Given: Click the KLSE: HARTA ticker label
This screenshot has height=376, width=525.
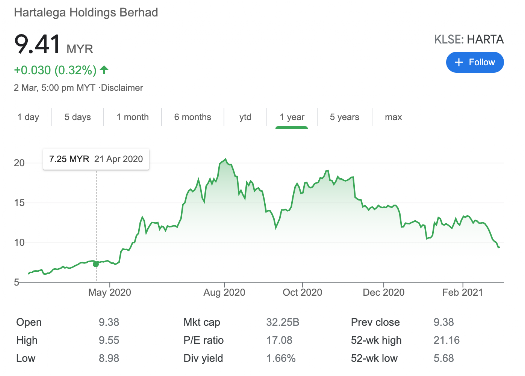Looking at the screenshot, I should pyautogui.click(x=469, y=40).
